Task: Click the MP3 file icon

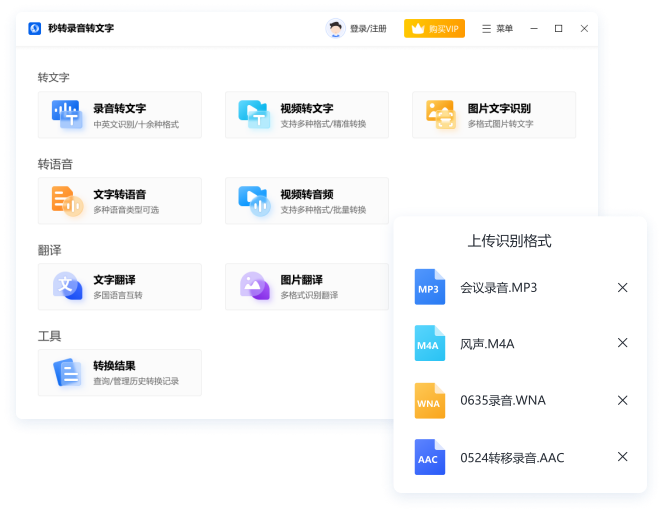Action: (430, 287)
